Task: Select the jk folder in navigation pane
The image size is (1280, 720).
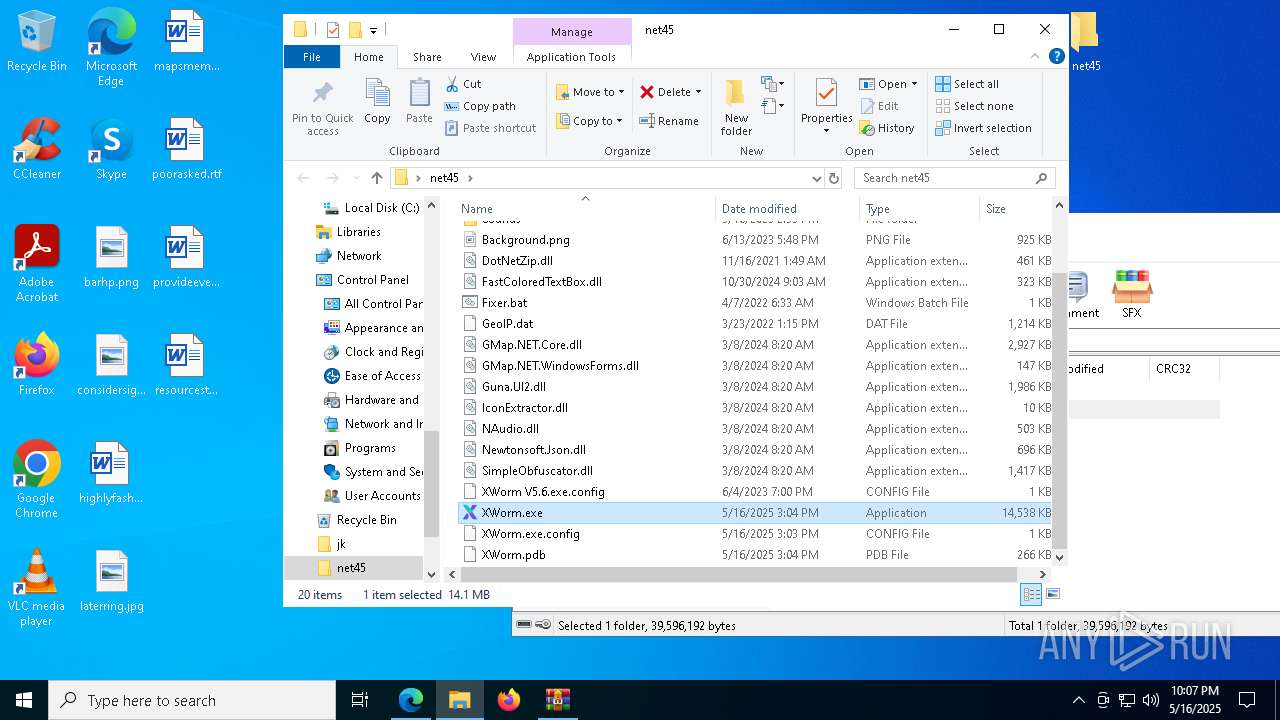Action: pos(332,544)
